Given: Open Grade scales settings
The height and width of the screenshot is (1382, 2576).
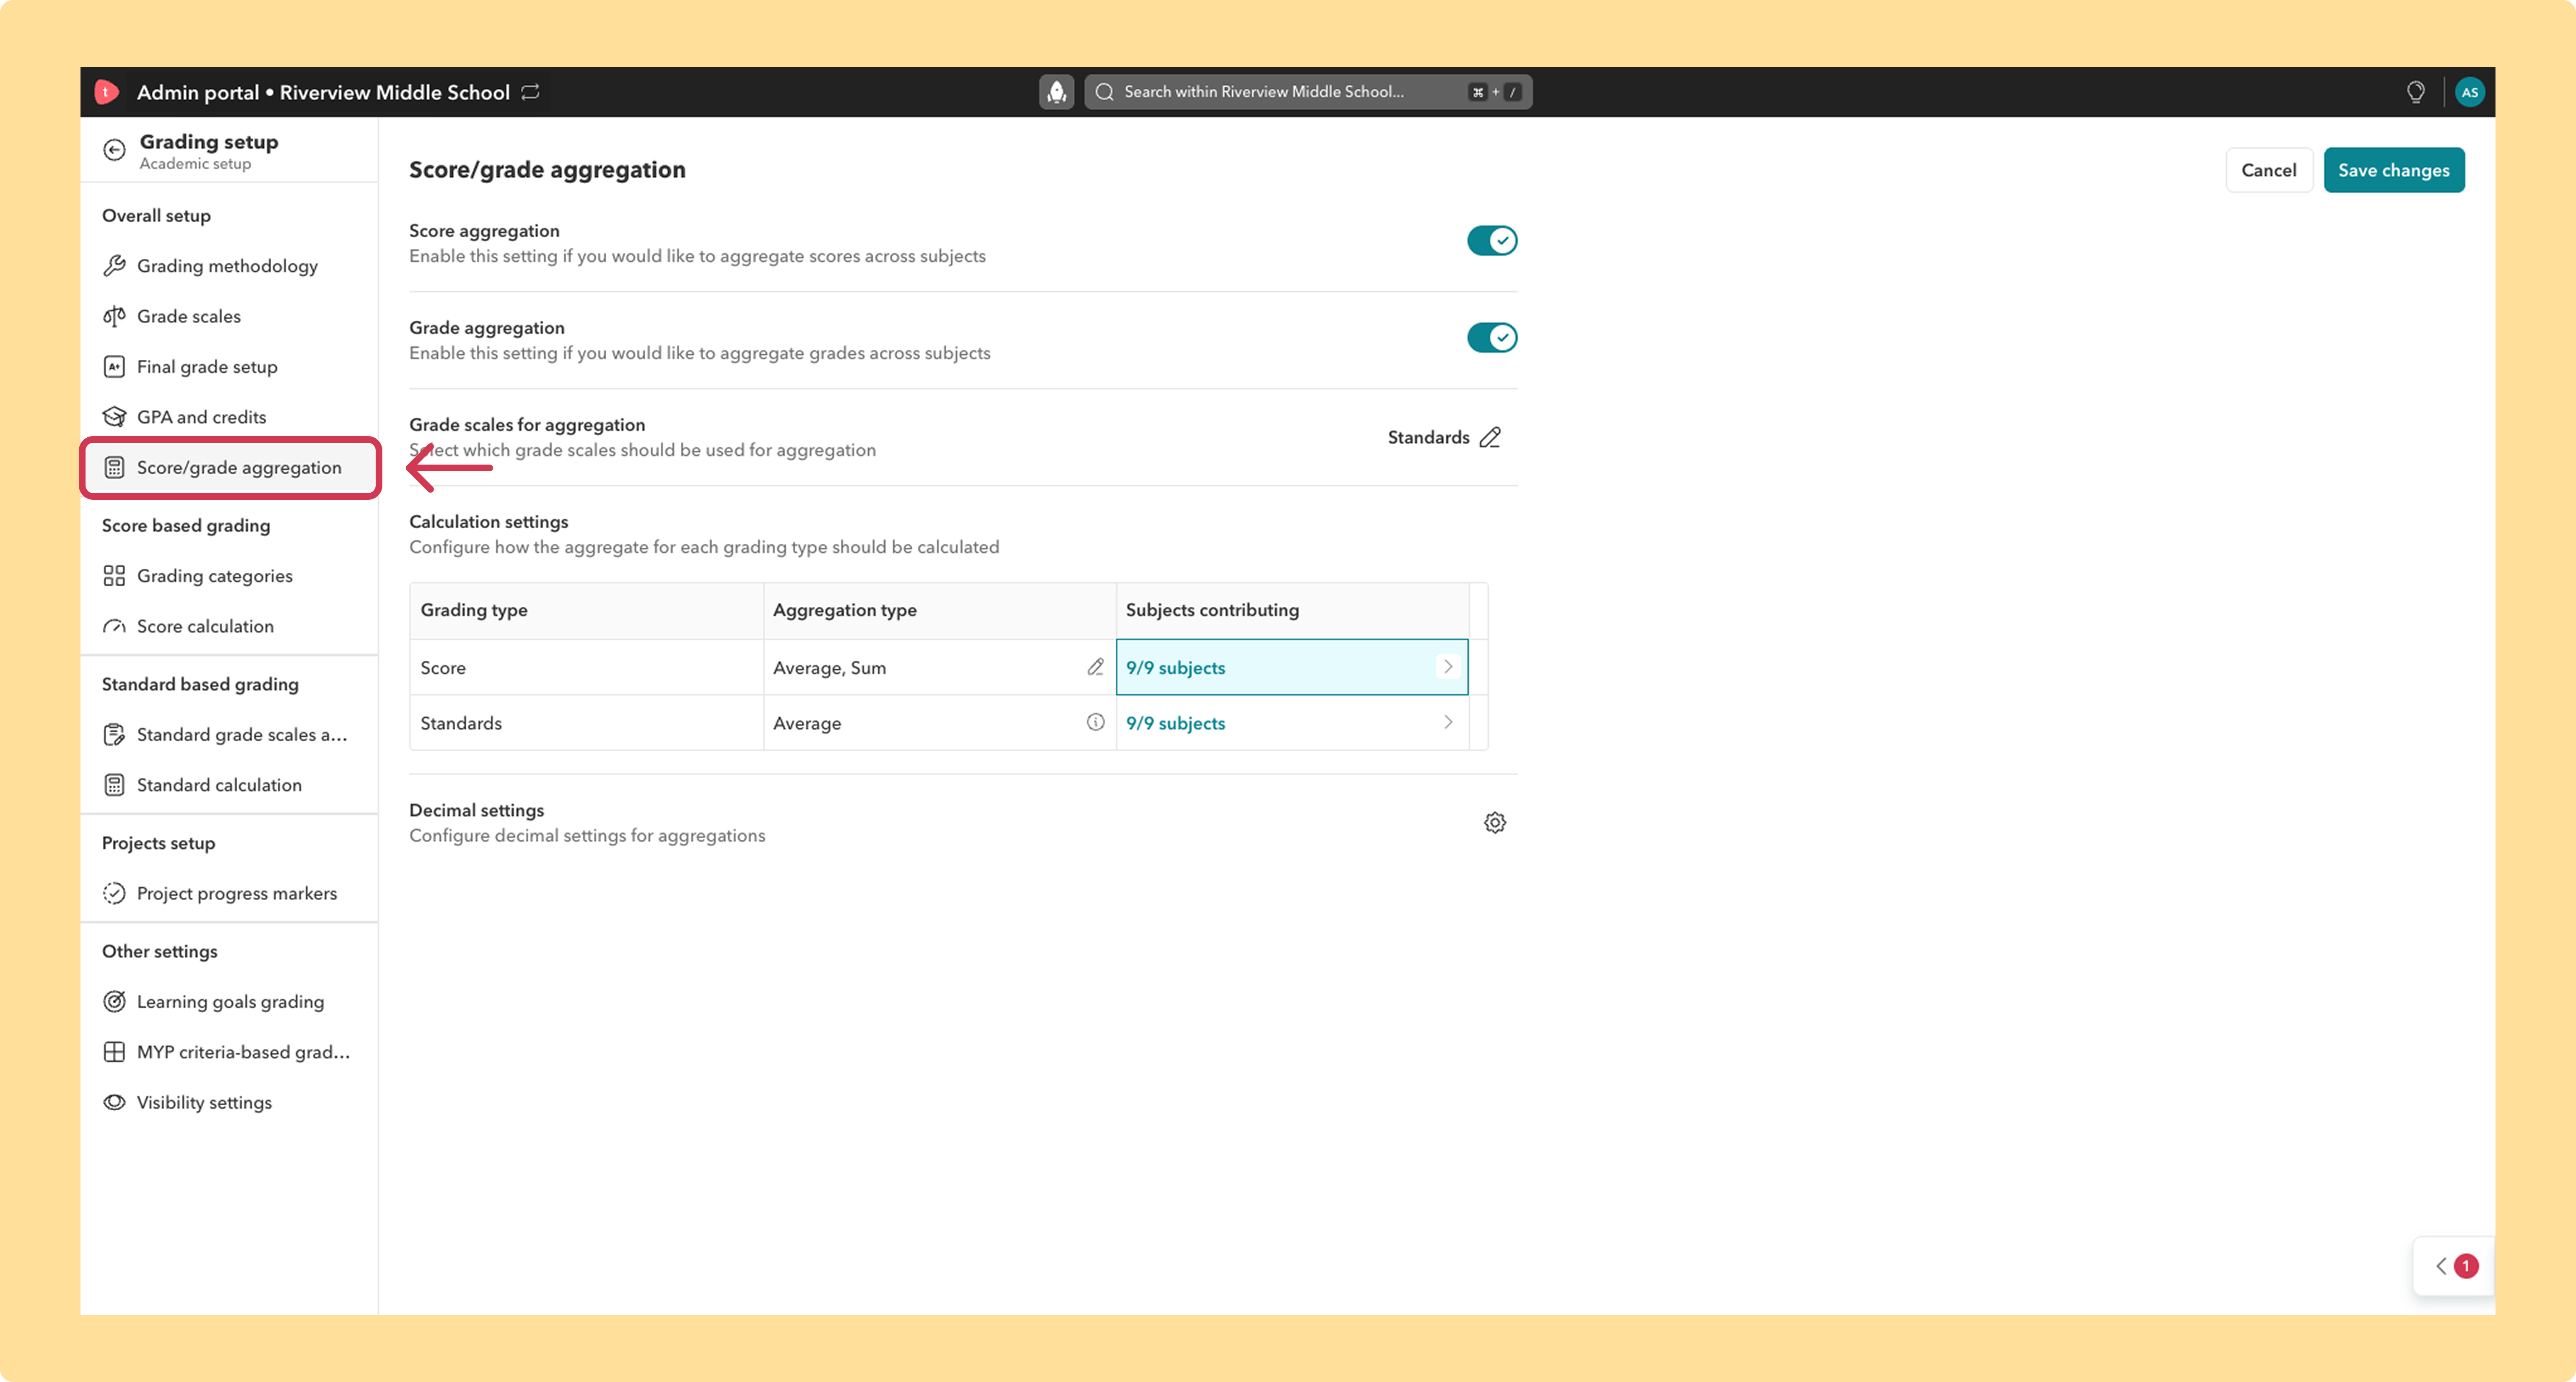Looking at the screenshot, I should point(229,316).
